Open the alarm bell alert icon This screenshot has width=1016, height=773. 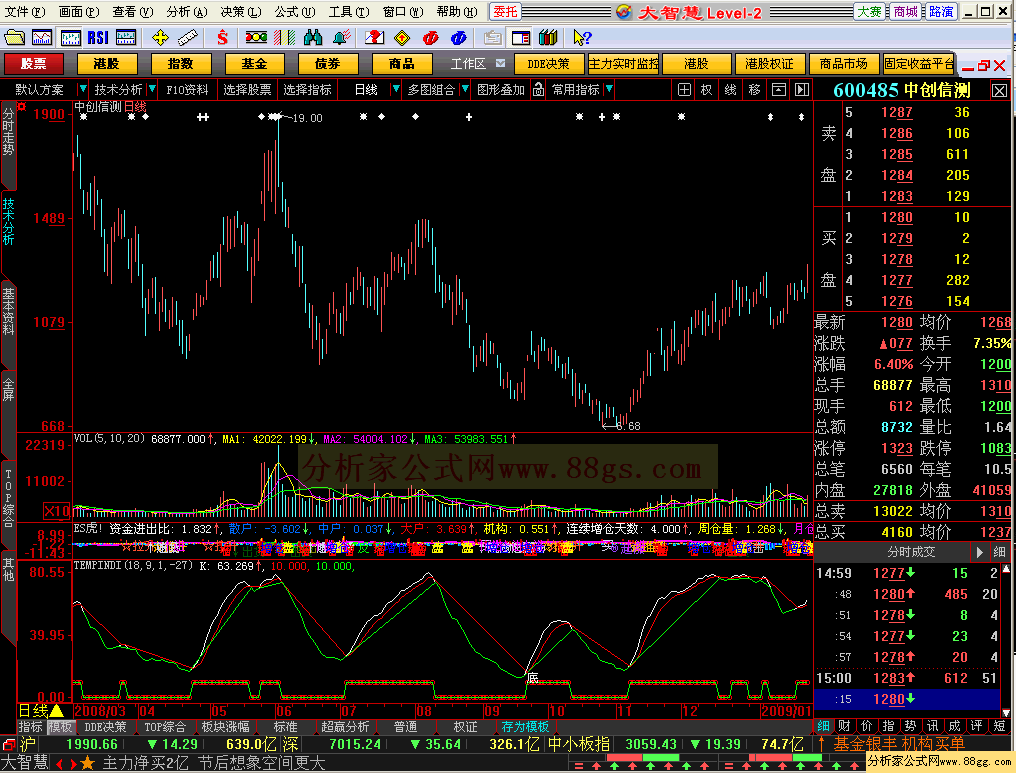341,38
